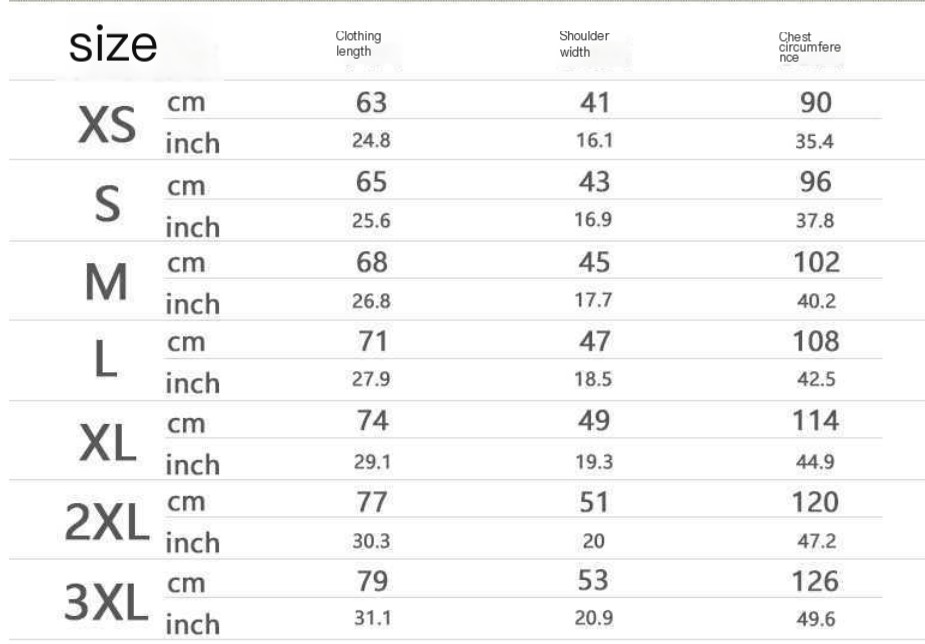
Task: Click the 3XL size label
Action: (106, 602)
